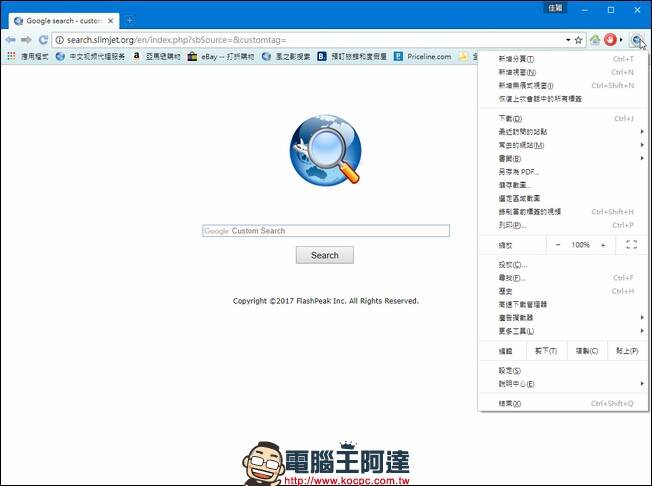Choose the cast (C)... entry in menu
This screenshot has height=486, width=652.
click(x=563, y=264)
